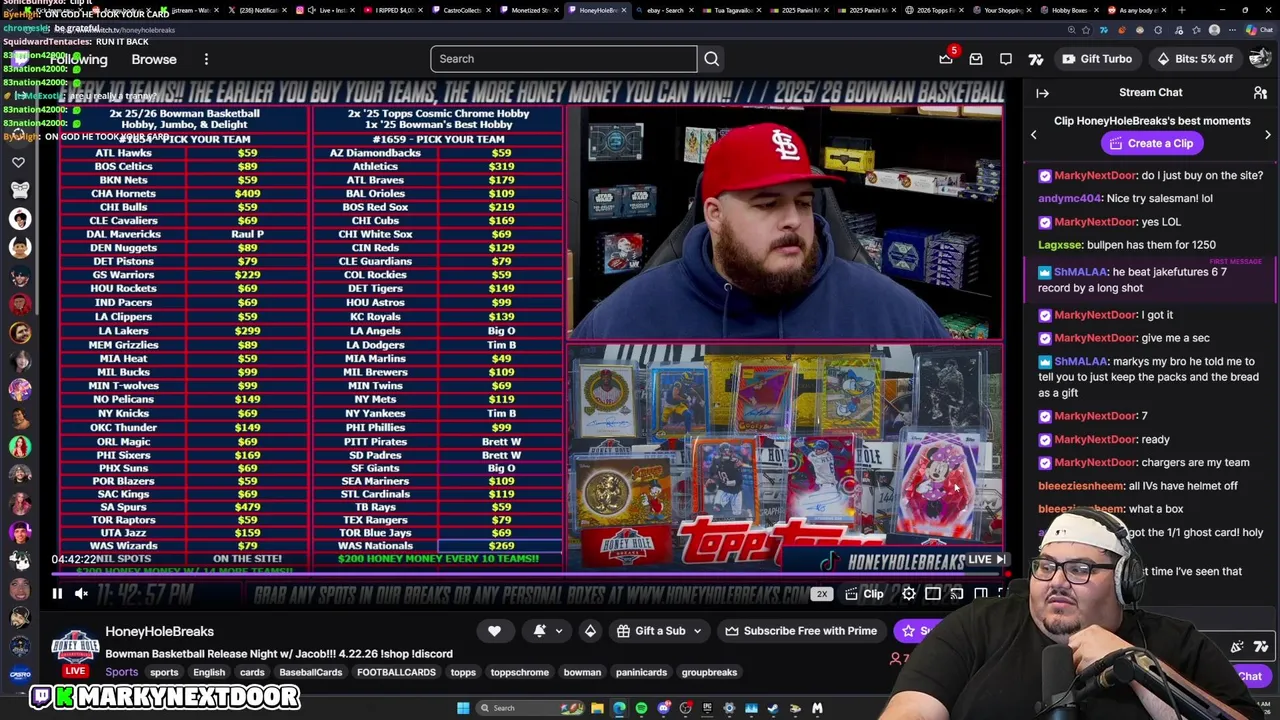Toggle follow heart for HoneyHoleBreaks
The image size is (1280, 720).
click(x=494, y=631)
